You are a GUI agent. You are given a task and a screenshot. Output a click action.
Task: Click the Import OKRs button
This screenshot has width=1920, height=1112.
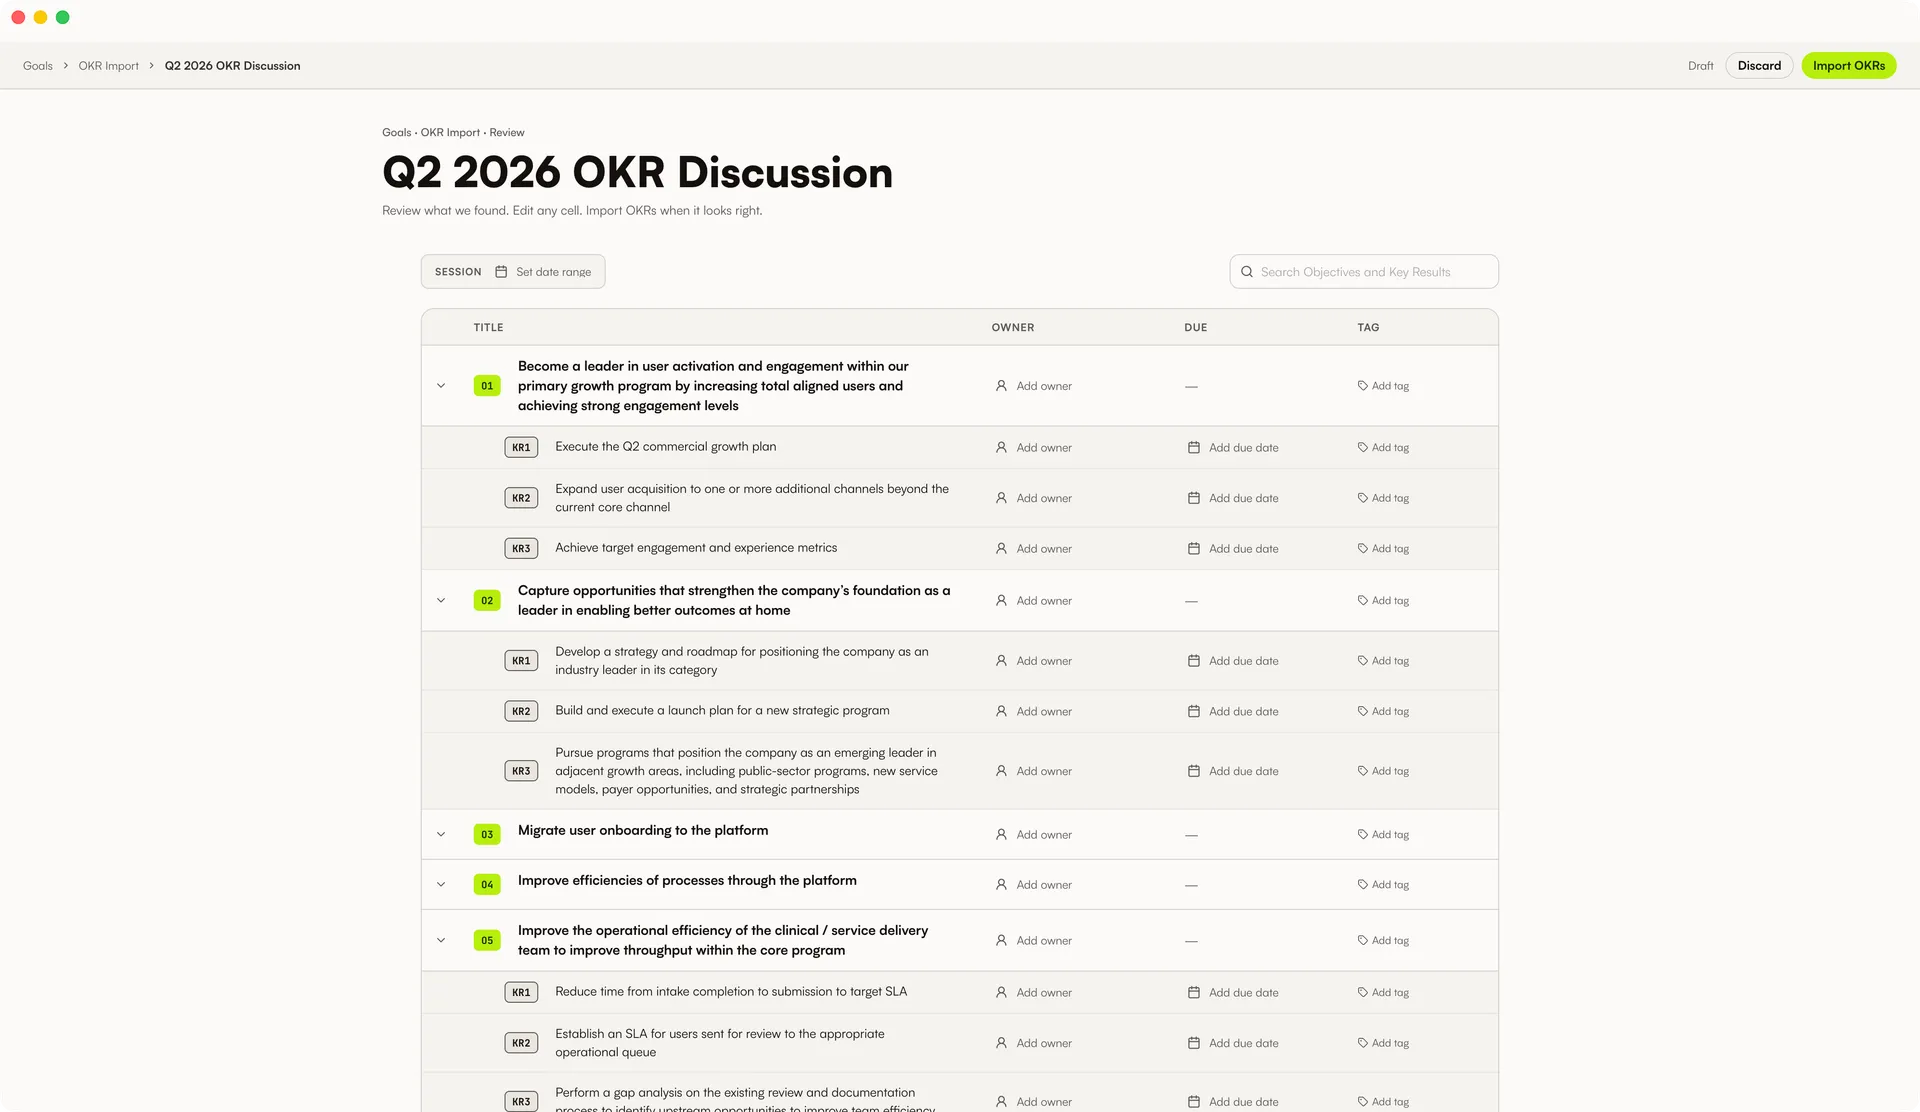point(1848,66)
